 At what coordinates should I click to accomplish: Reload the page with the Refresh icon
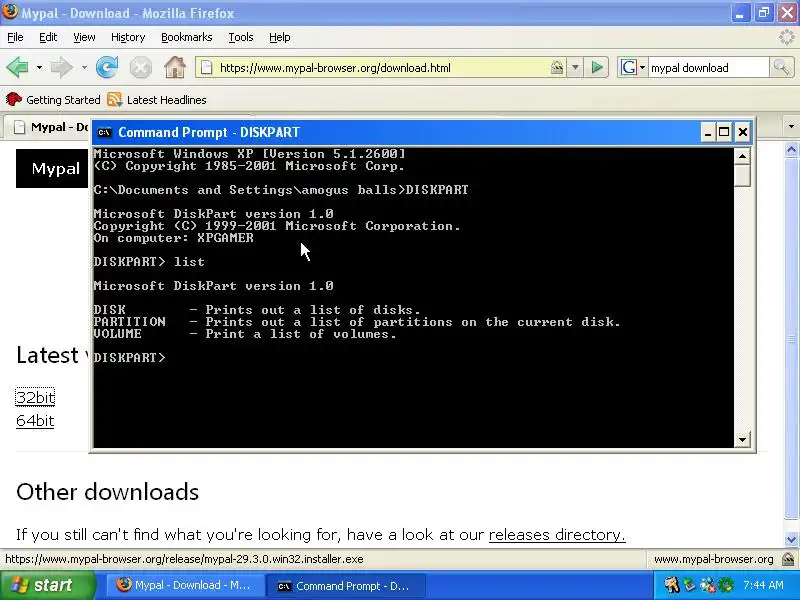[x=107, y=67]
